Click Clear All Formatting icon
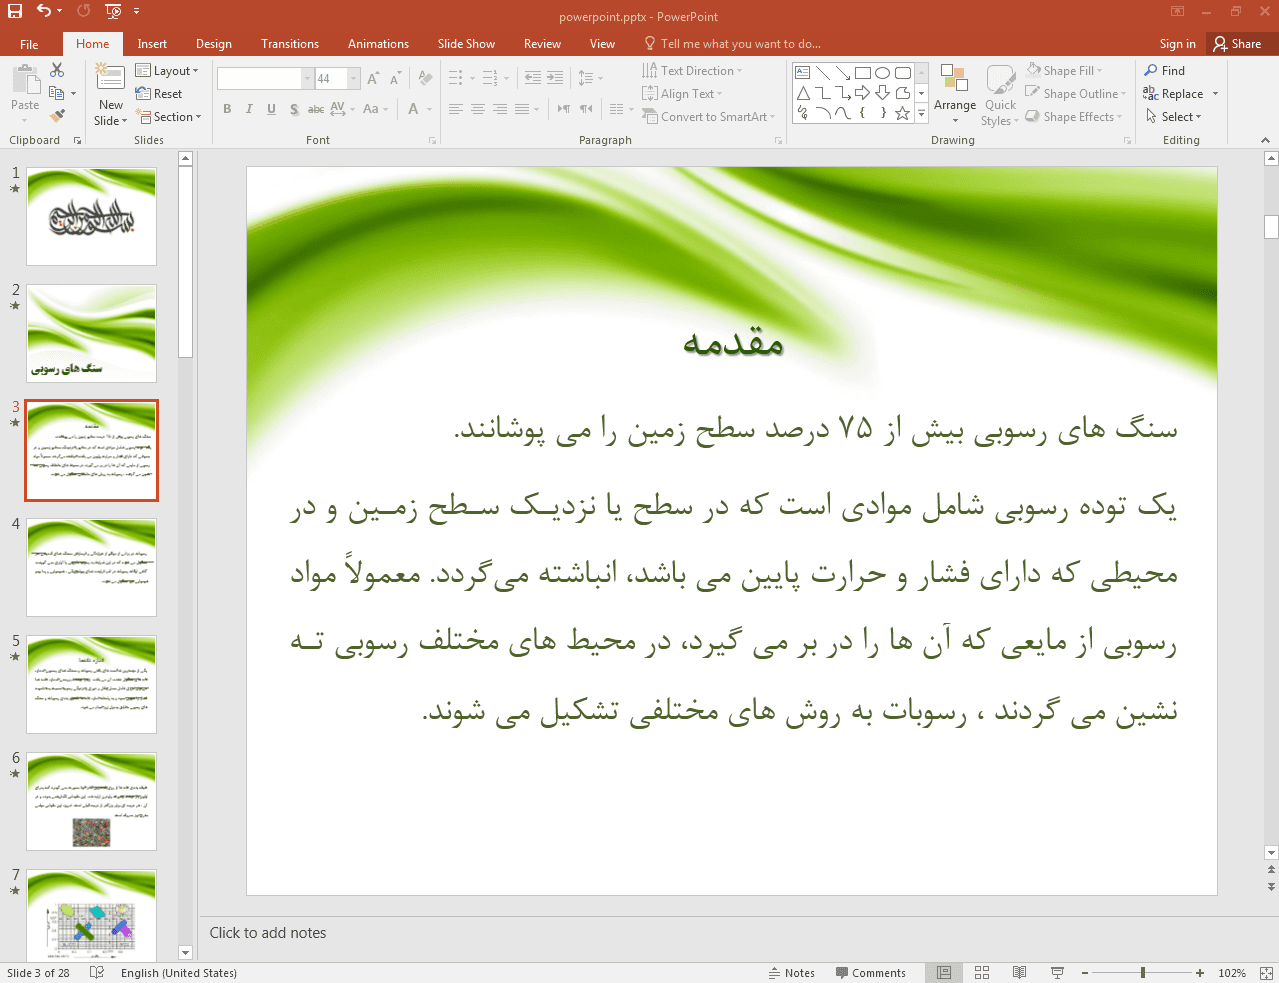The image size is (1279, 983). pyautogui.click(x=425, y=78)
